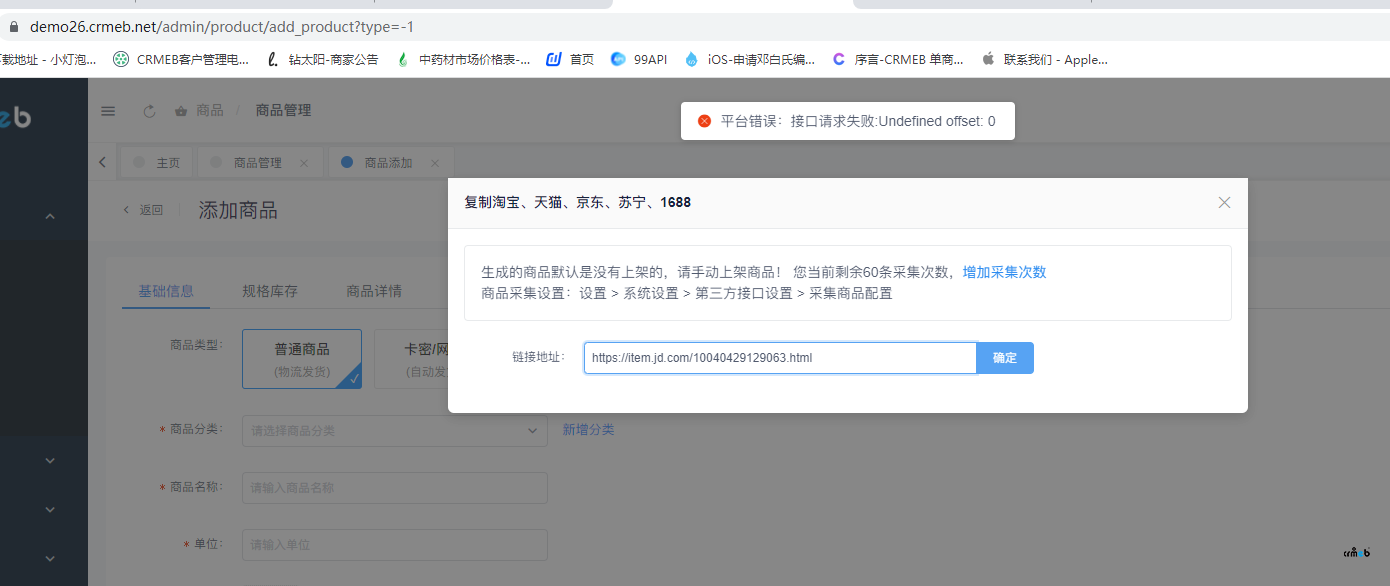Image resolution: width=1390 pixels, height=586 pixels.
Task: Click 商品管理 in the breadcrumb
Action: [x=283, y=110]
